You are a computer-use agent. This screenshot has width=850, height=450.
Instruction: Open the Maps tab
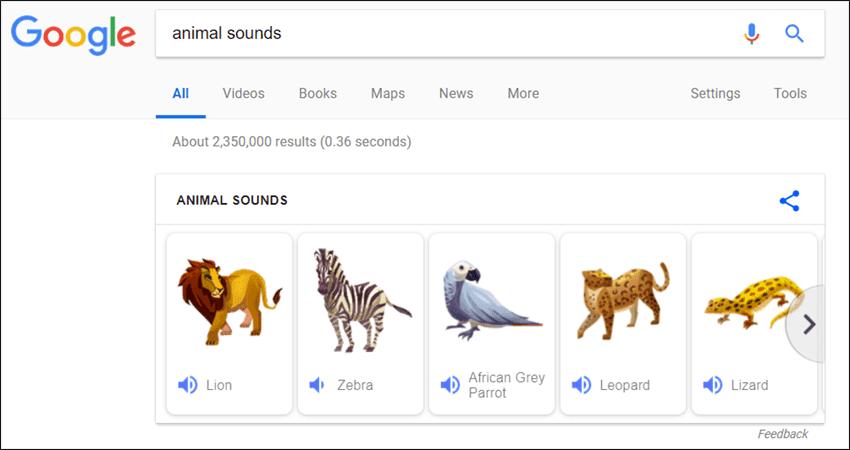click(x=388, y=94)
